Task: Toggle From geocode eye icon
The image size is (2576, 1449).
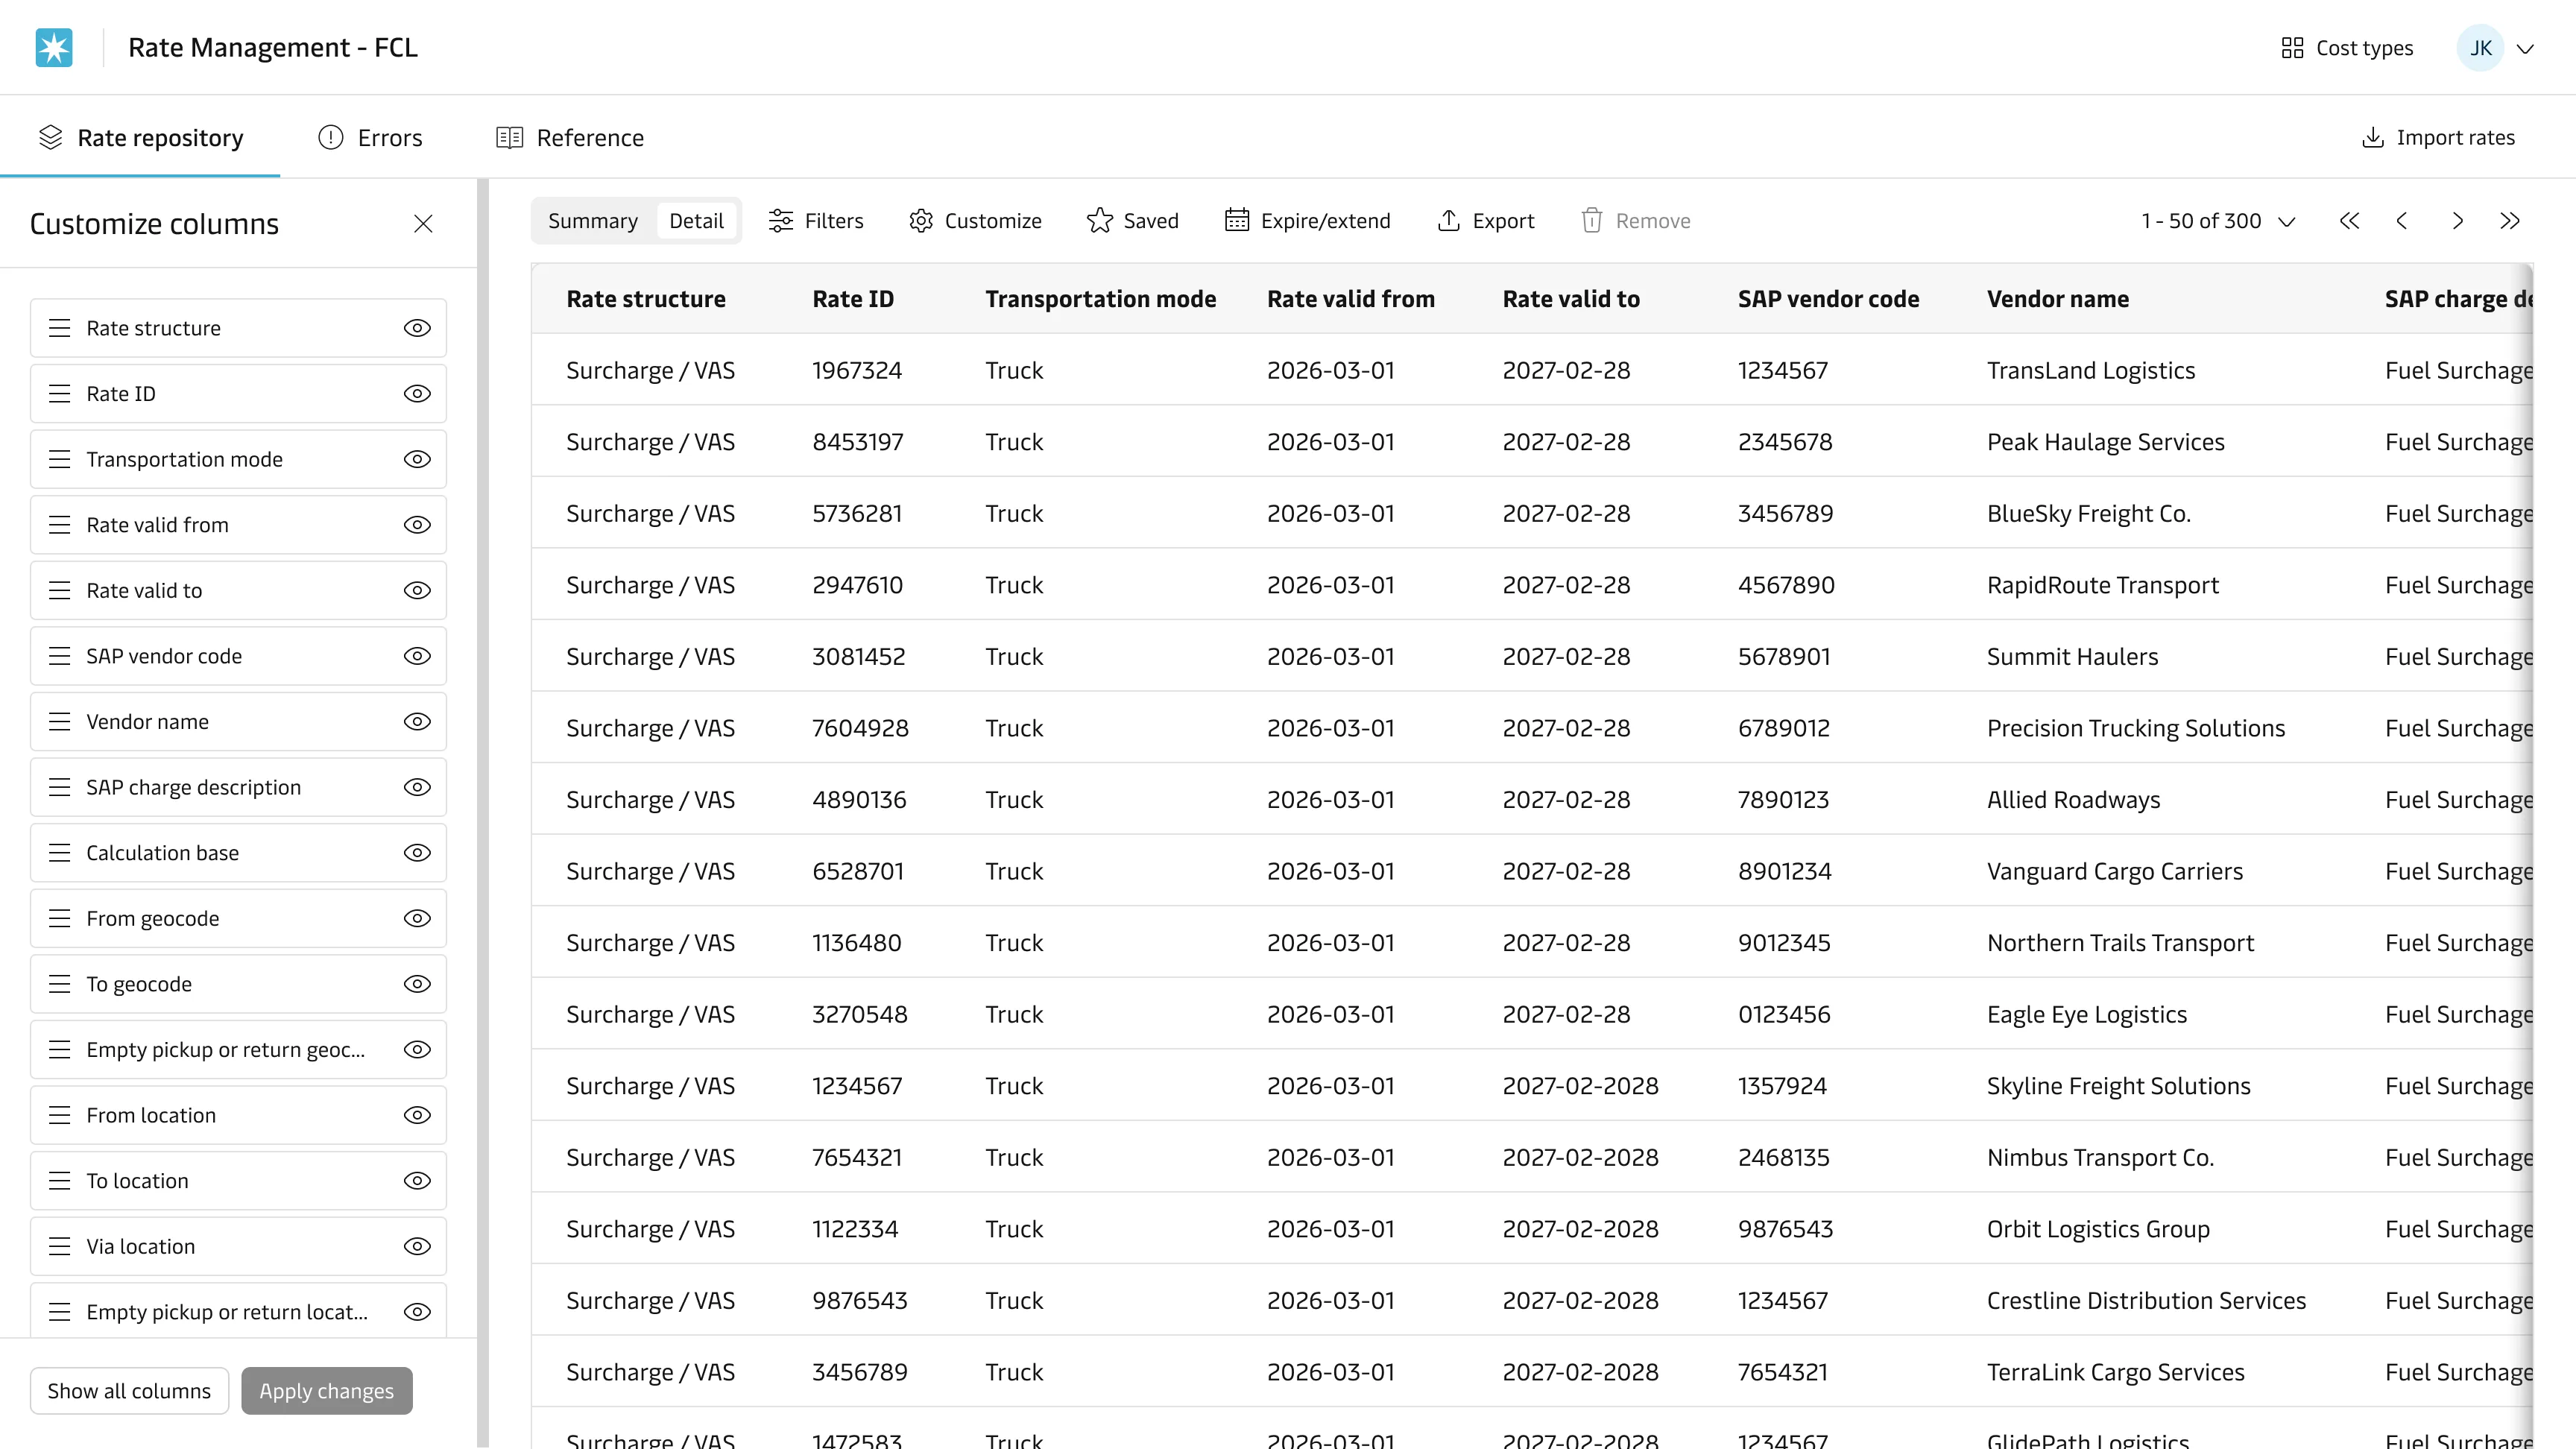Action: pyautogui.click(x=417, y=918)
